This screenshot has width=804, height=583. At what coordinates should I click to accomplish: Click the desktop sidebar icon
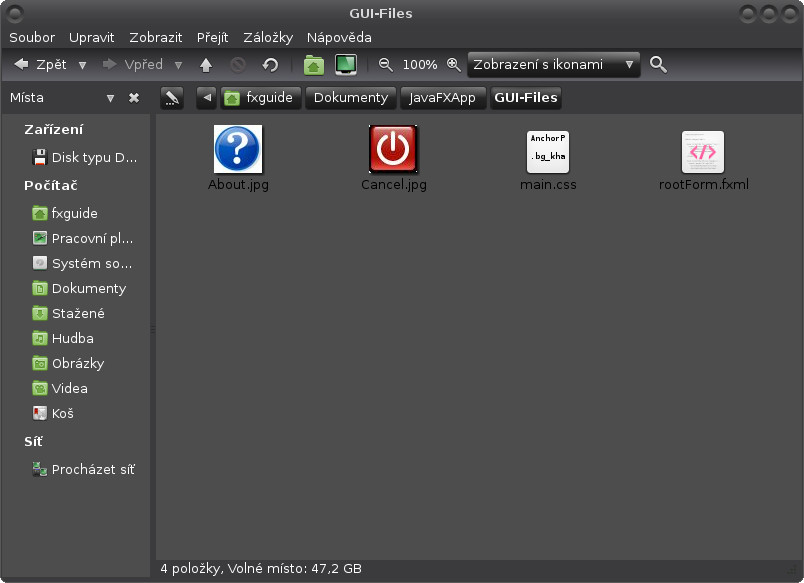point(39,238)
